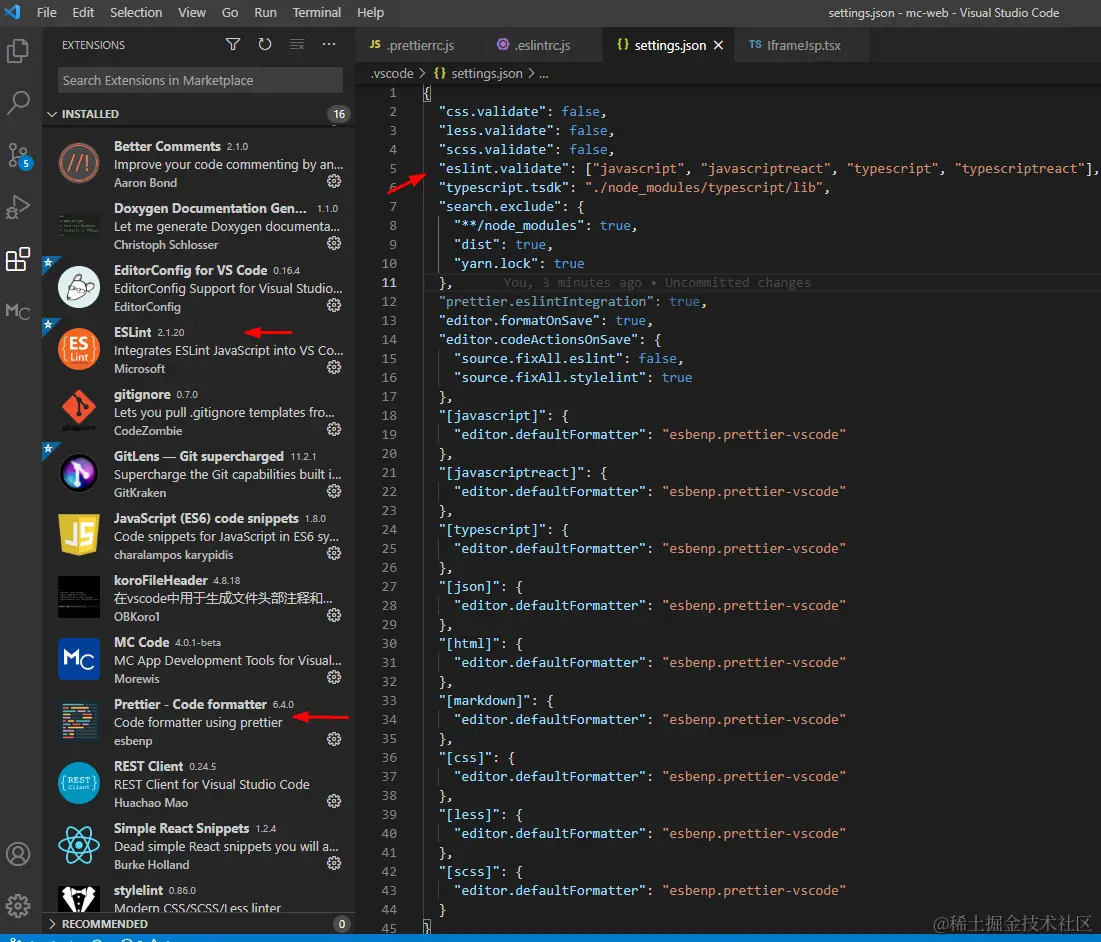Open Search view in activity bar
1101x942 pixels.
coord(18,102)
